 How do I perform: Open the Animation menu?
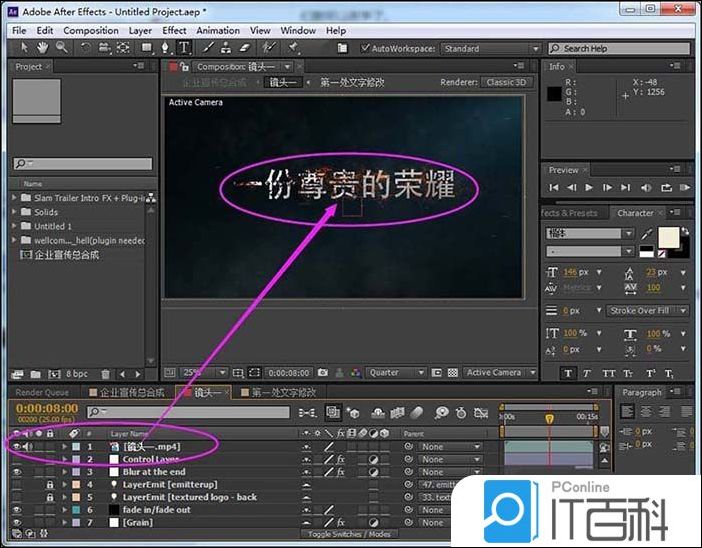(x=217, y=31)
